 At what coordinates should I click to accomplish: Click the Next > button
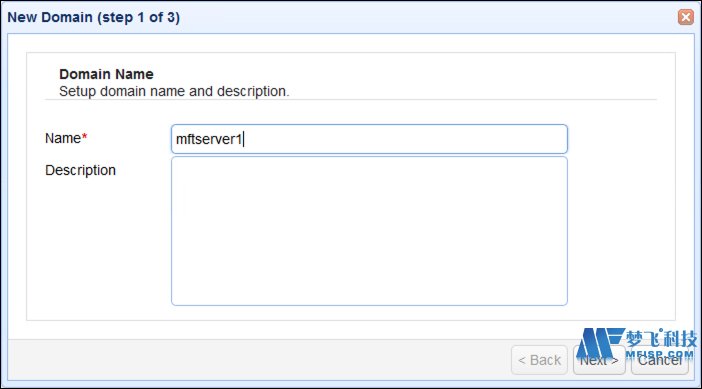coord(599,360)
